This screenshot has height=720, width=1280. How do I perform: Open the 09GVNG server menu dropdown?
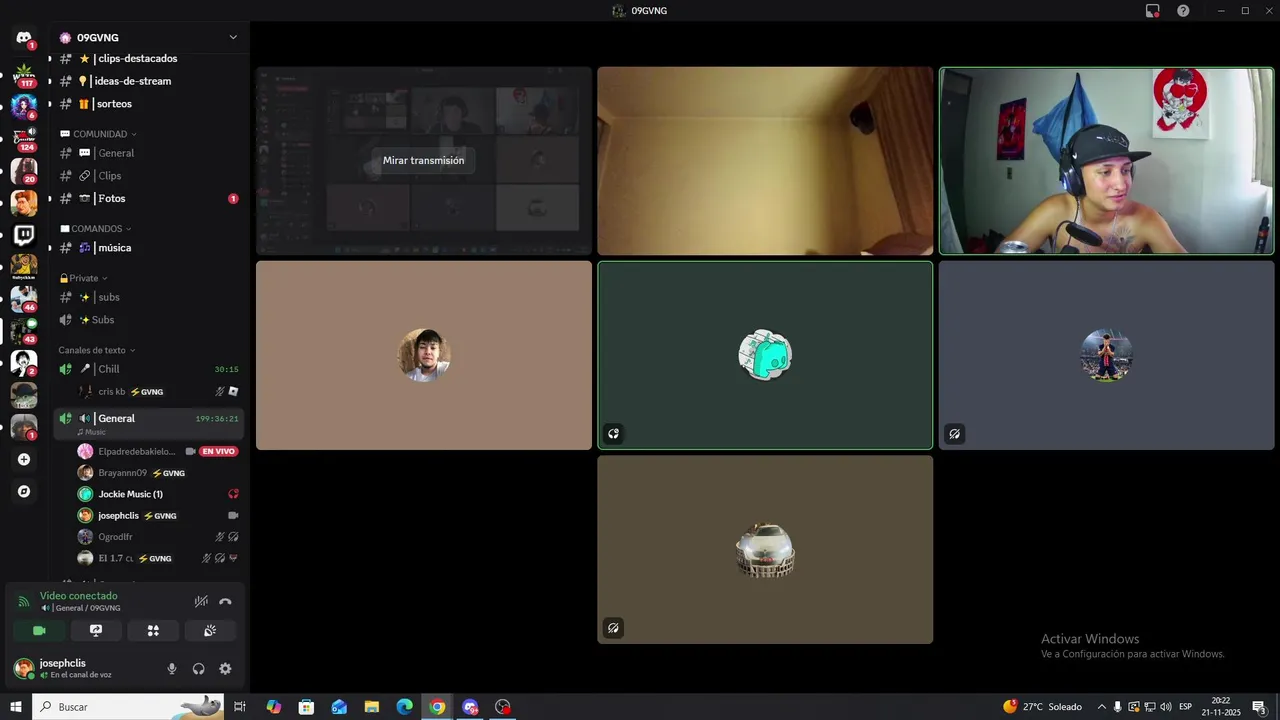point(233,37)
